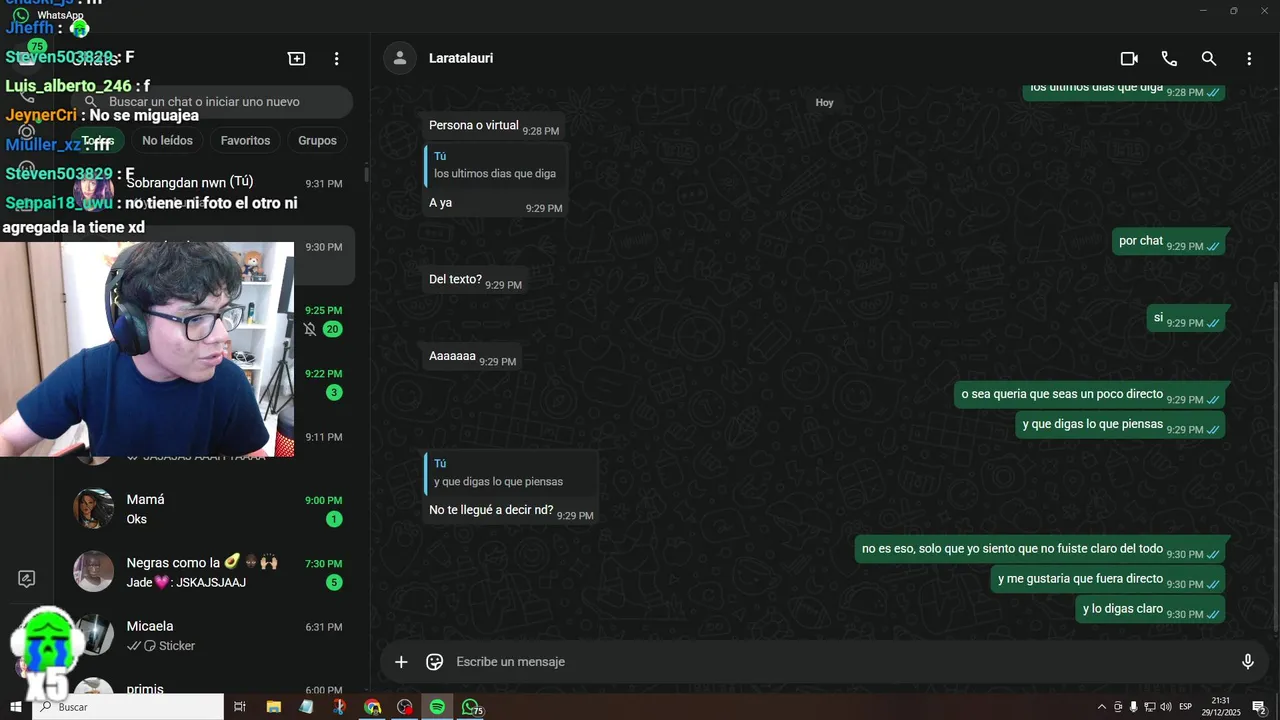Select the 'o sea queria que seas un poco directo' message

(1090, 395)
